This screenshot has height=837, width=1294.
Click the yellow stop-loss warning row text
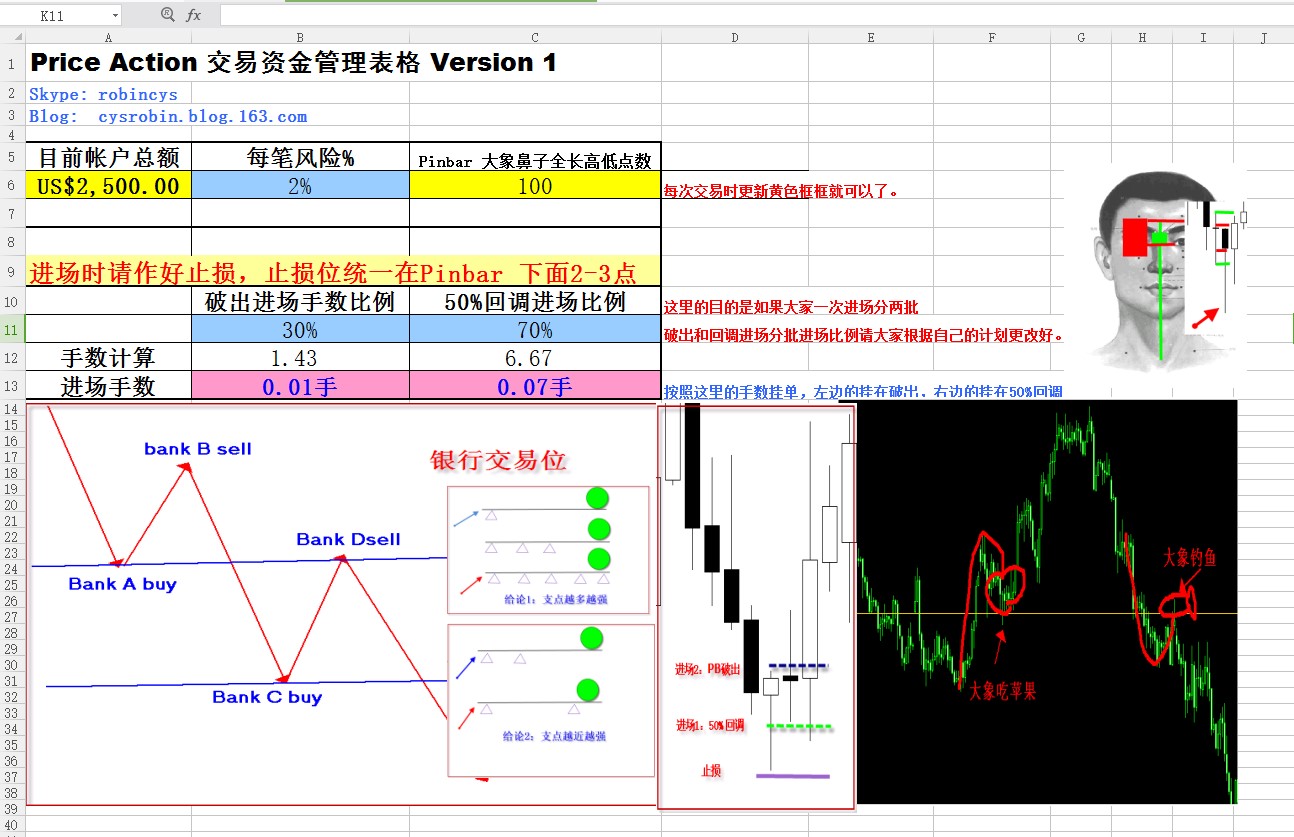(333, 271)
